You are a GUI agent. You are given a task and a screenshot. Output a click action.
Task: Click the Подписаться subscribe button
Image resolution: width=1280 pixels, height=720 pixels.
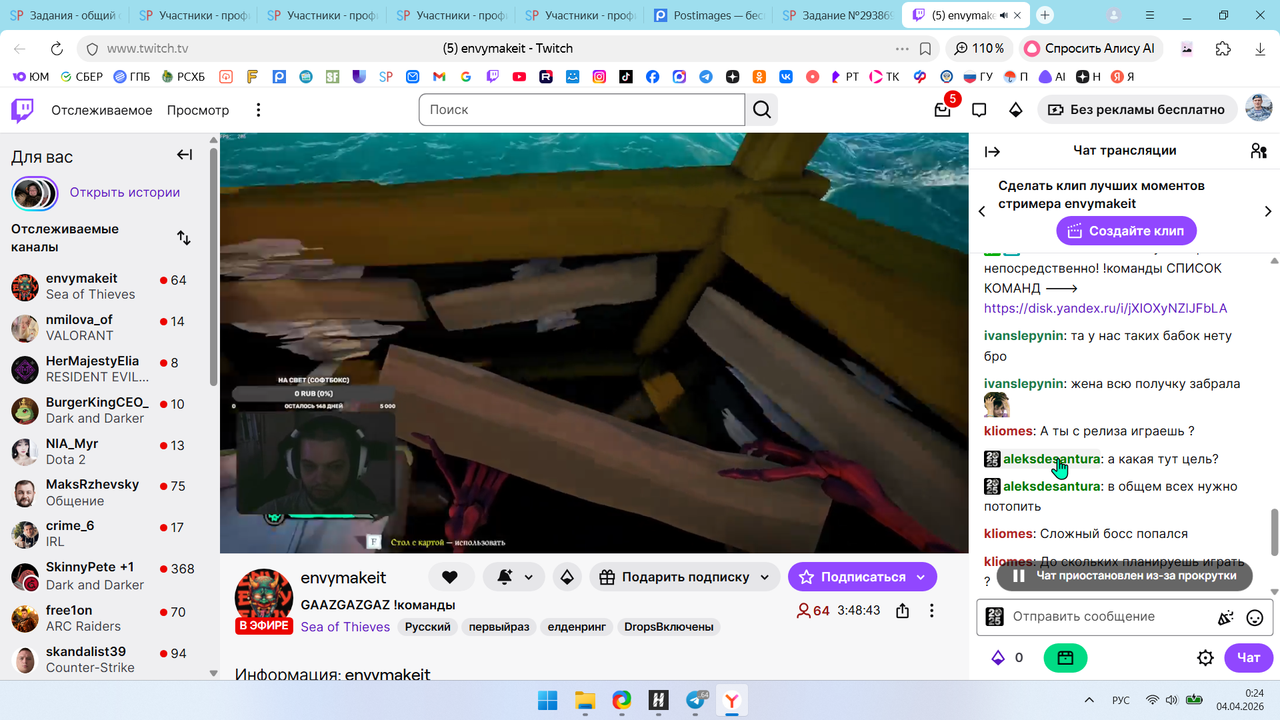(x=862, y=577)
